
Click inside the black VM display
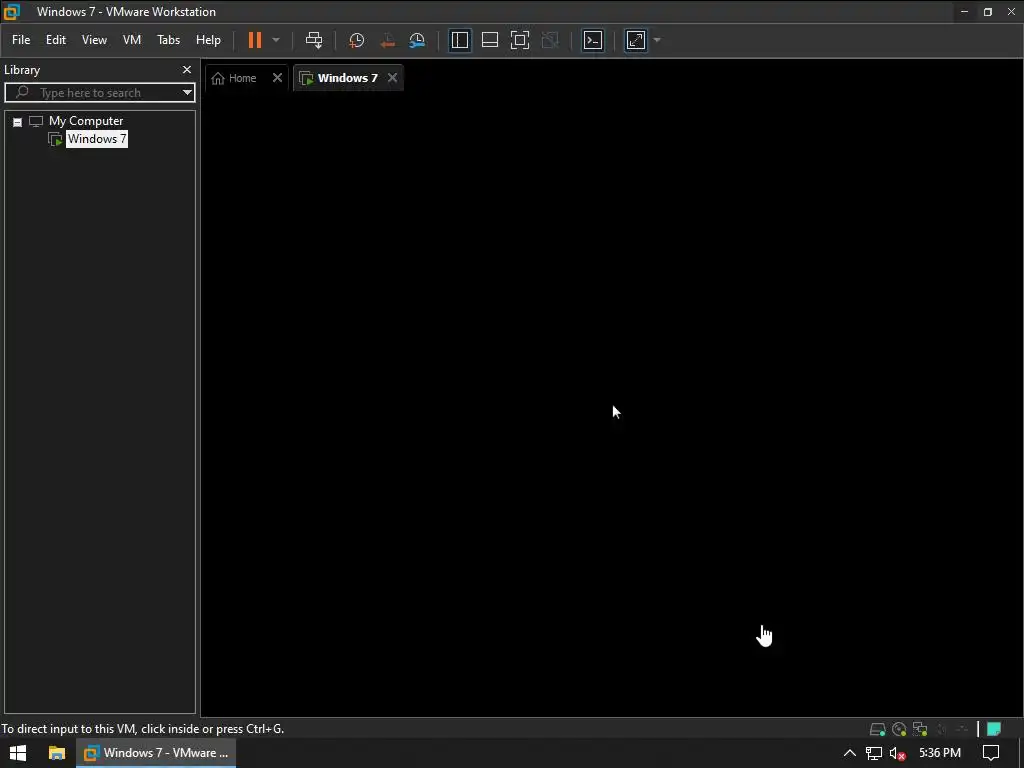pos(612,404)
